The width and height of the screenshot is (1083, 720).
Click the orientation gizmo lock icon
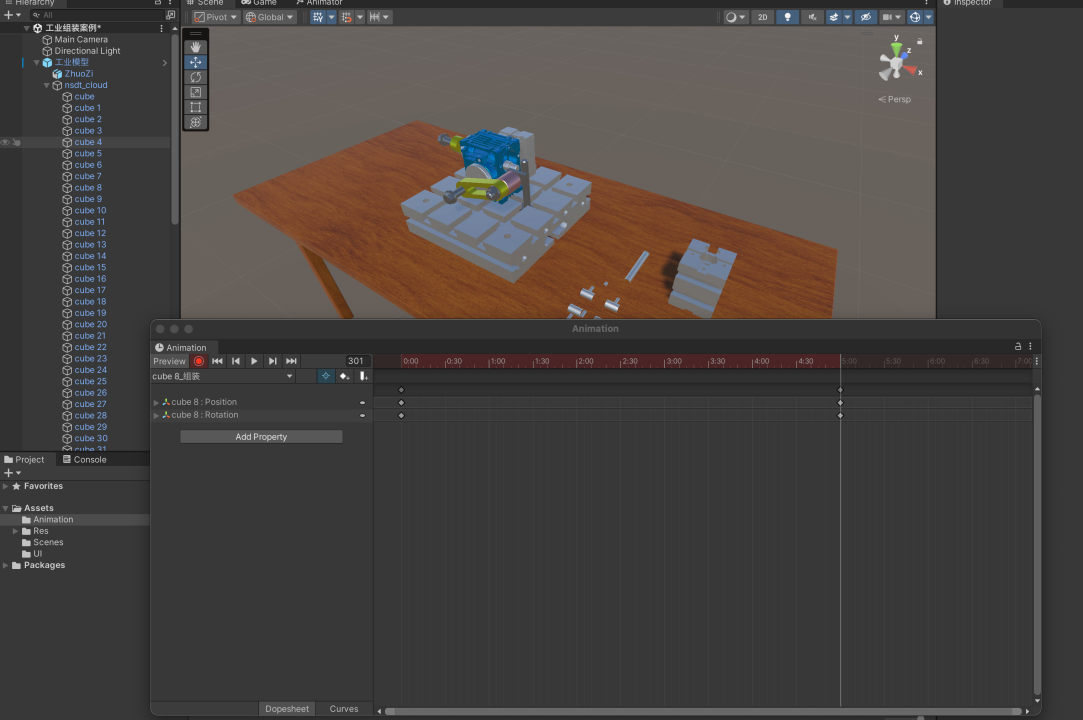919,41
